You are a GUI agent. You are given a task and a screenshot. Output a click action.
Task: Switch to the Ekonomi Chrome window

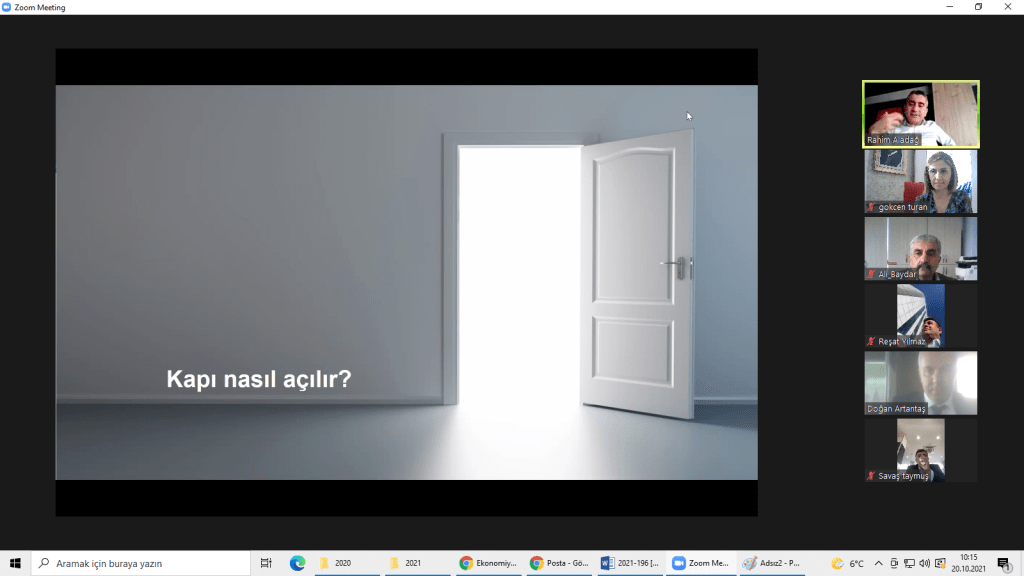point(488,563)
